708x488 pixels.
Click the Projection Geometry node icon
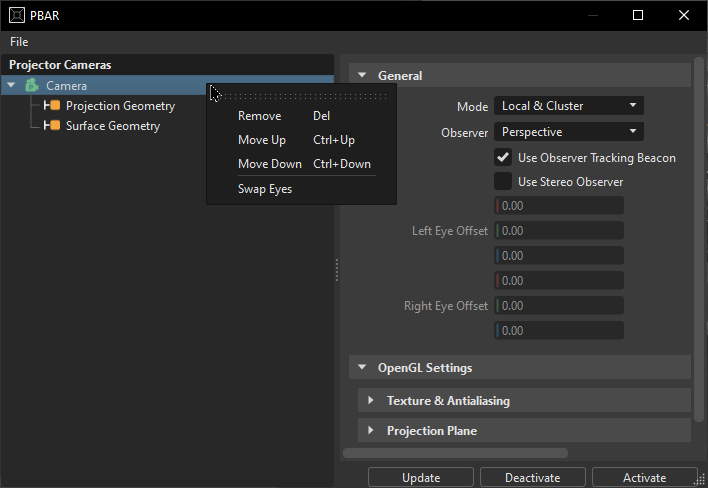(x=52, y=106)
